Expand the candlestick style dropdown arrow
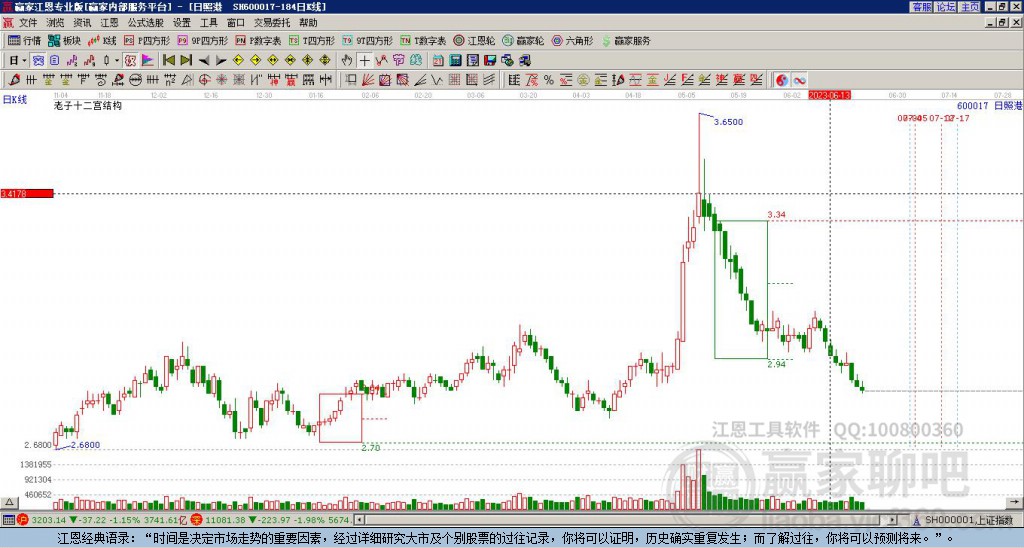 [x=117, y=61]
